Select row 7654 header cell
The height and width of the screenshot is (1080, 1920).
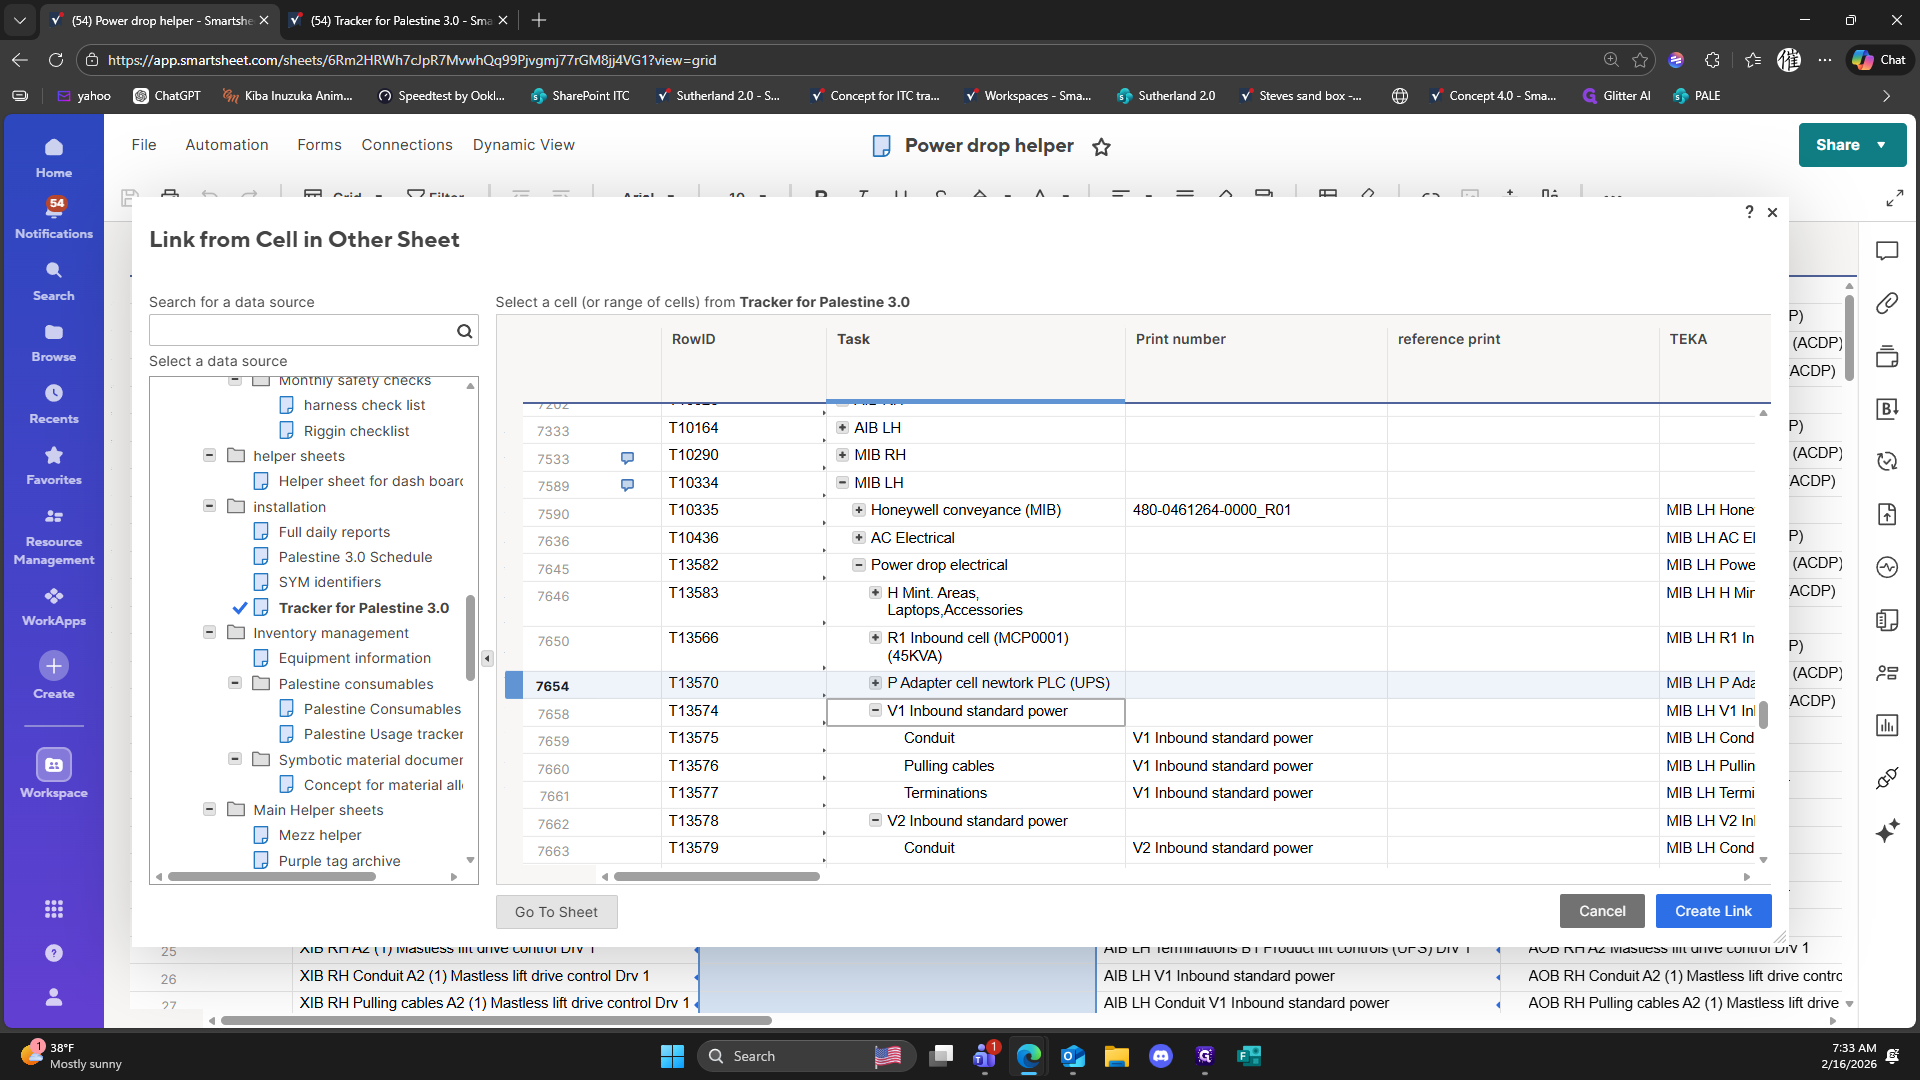pyautogui.click(x=552, y=686)
